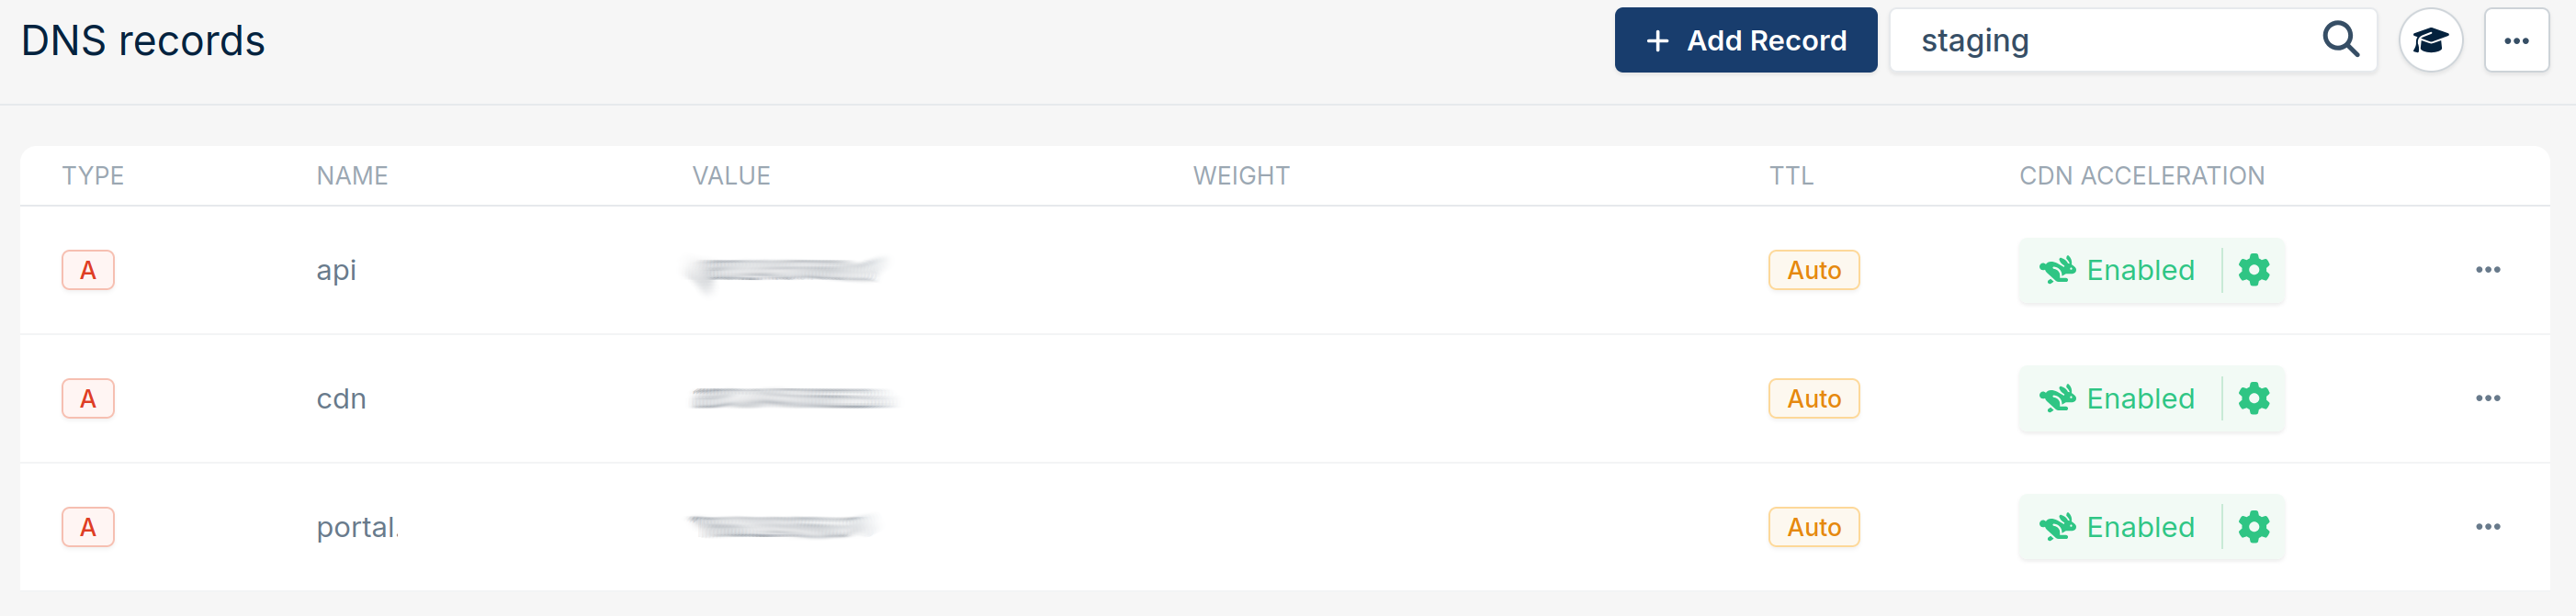Screen dimensions: 2576x616
Task: Open row actions menu for api record
Action: tap(2488, 270)
